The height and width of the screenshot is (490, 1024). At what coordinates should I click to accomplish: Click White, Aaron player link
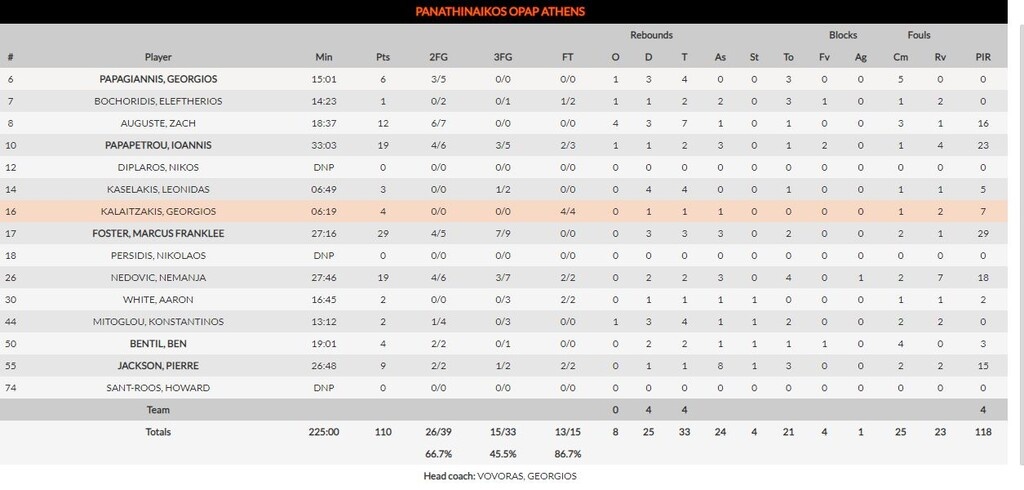[158, 299]
